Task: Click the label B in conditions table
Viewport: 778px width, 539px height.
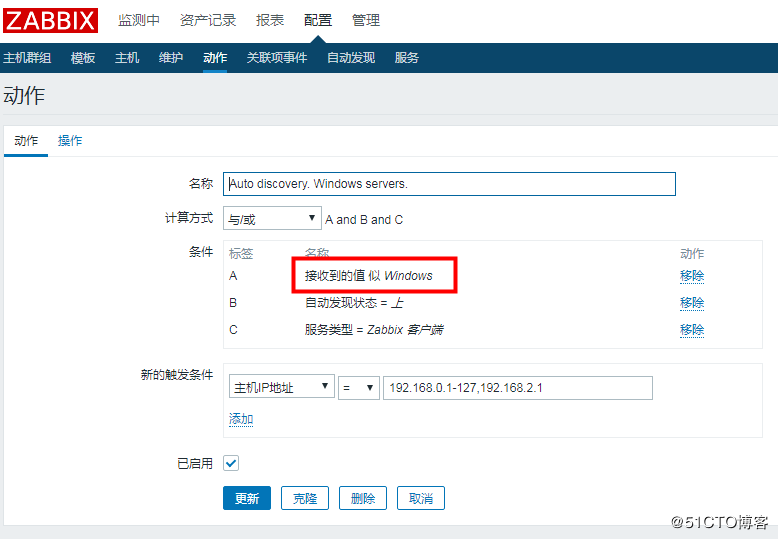Action: (x=233, y=303)
